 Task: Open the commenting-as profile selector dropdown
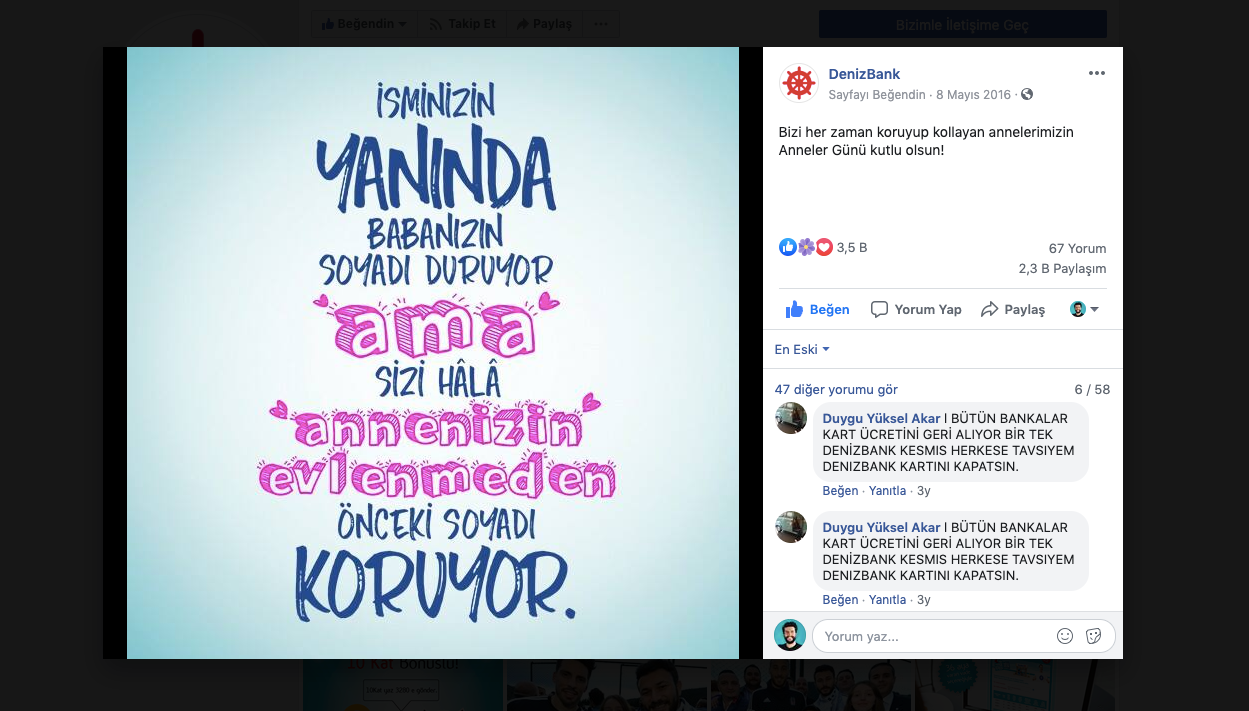coord(1084,310)
